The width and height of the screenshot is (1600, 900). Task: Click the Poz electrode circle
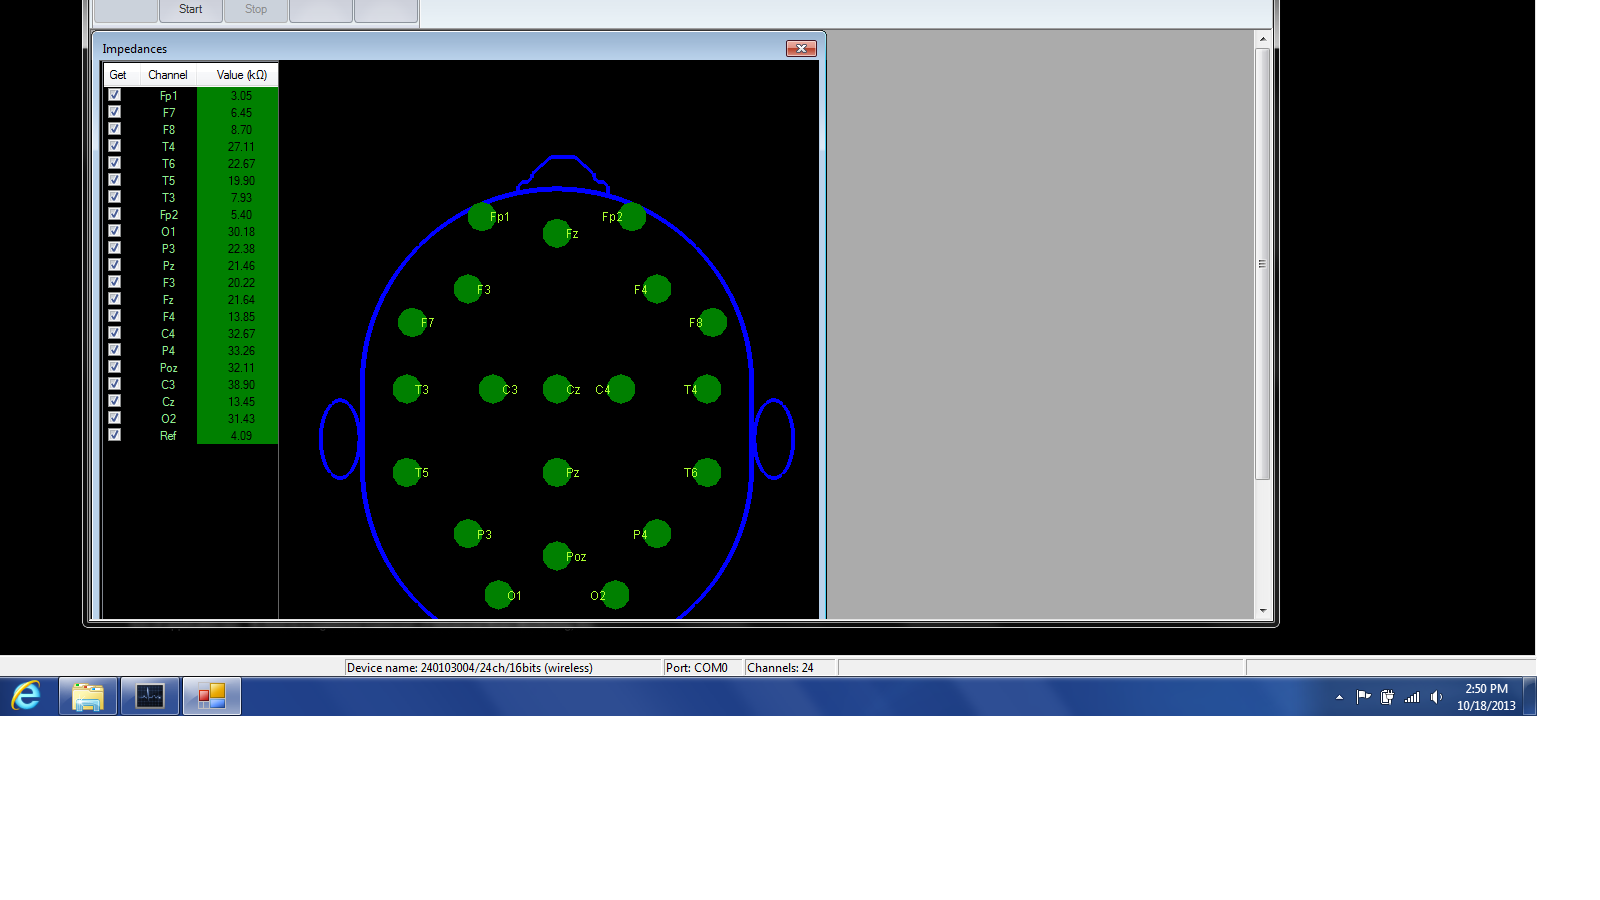point(557,556)
